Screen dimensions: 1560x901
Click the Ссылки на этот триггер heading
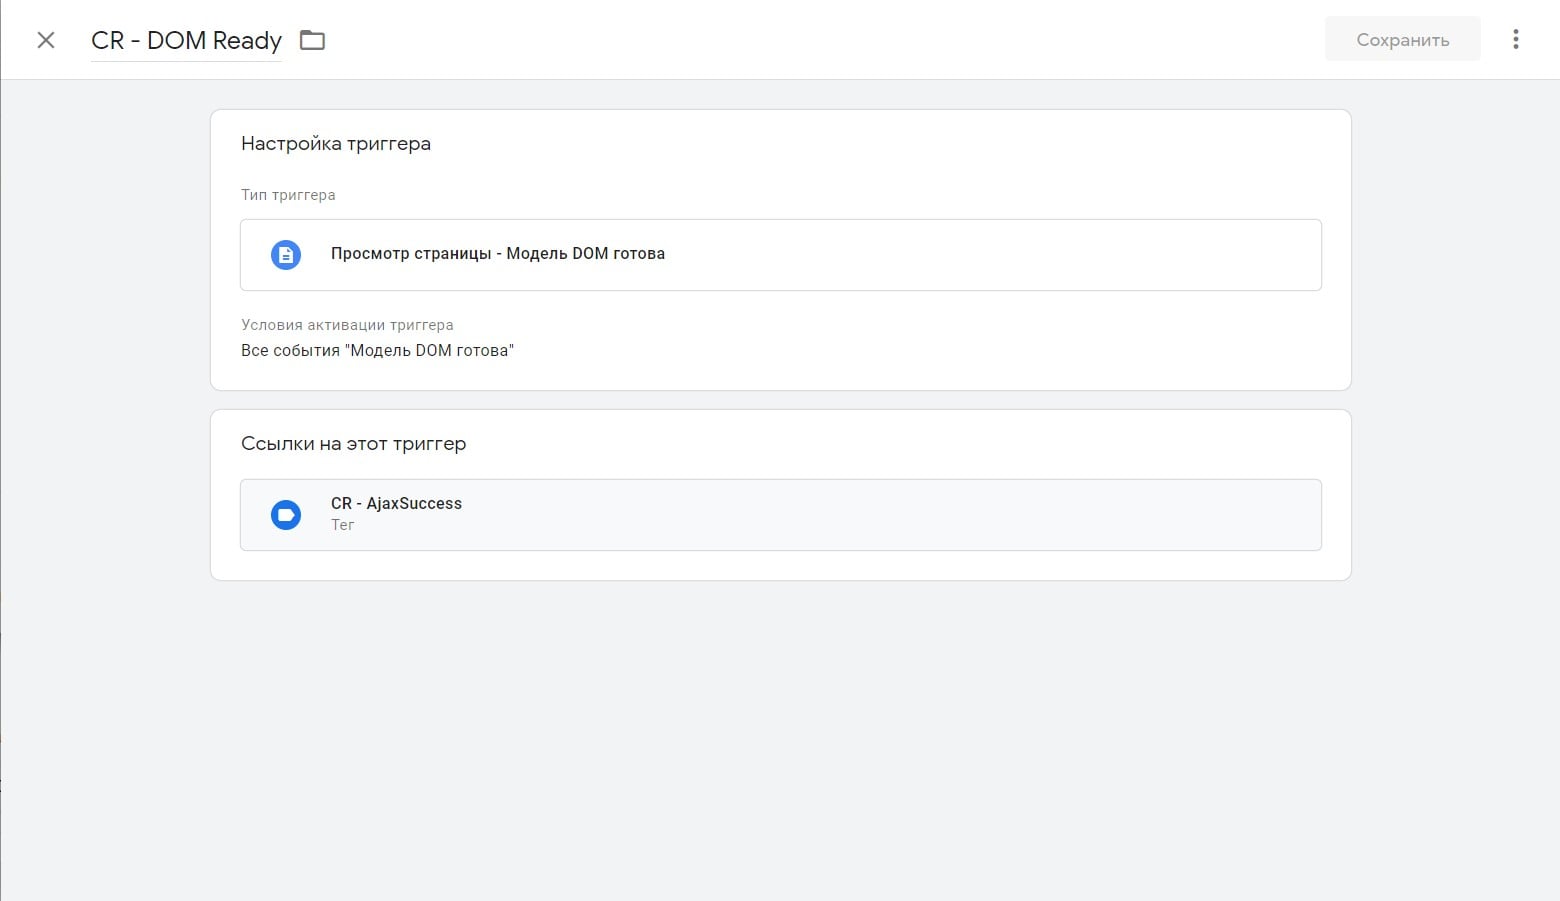click(353, 444)
